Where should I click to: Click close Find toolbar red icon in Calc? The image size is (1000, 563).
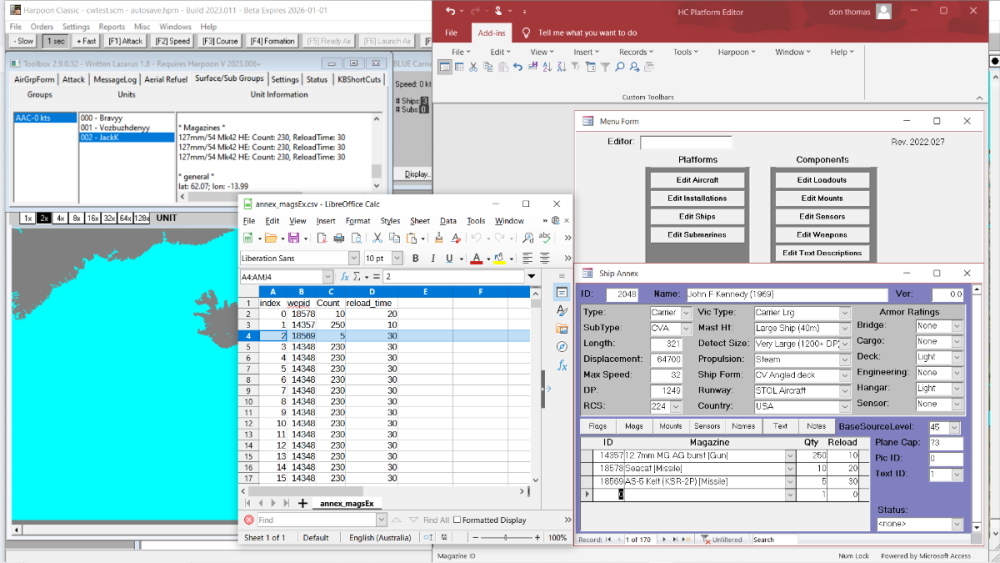click(x=249, y=520)
